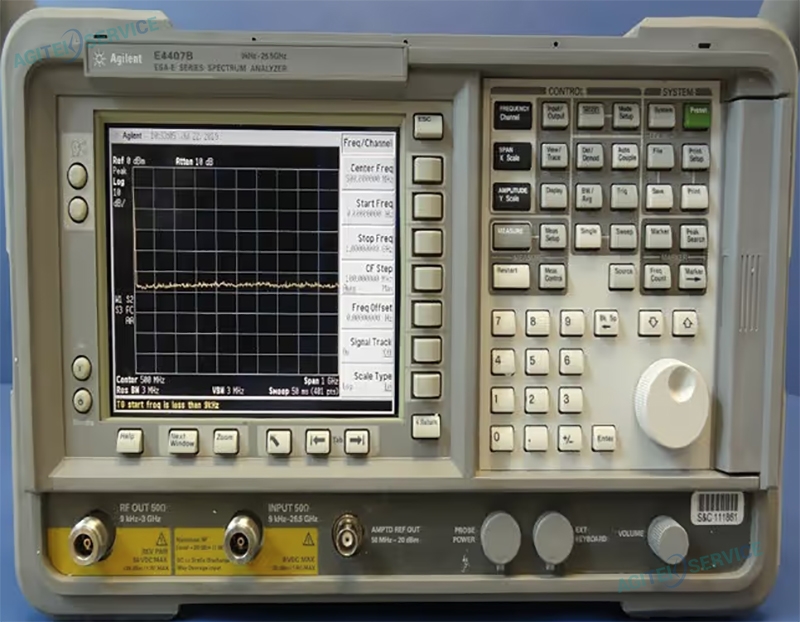This screenshot has height=622, width=800.
Task: Push the green Preset key
Action: coord(697,115)
